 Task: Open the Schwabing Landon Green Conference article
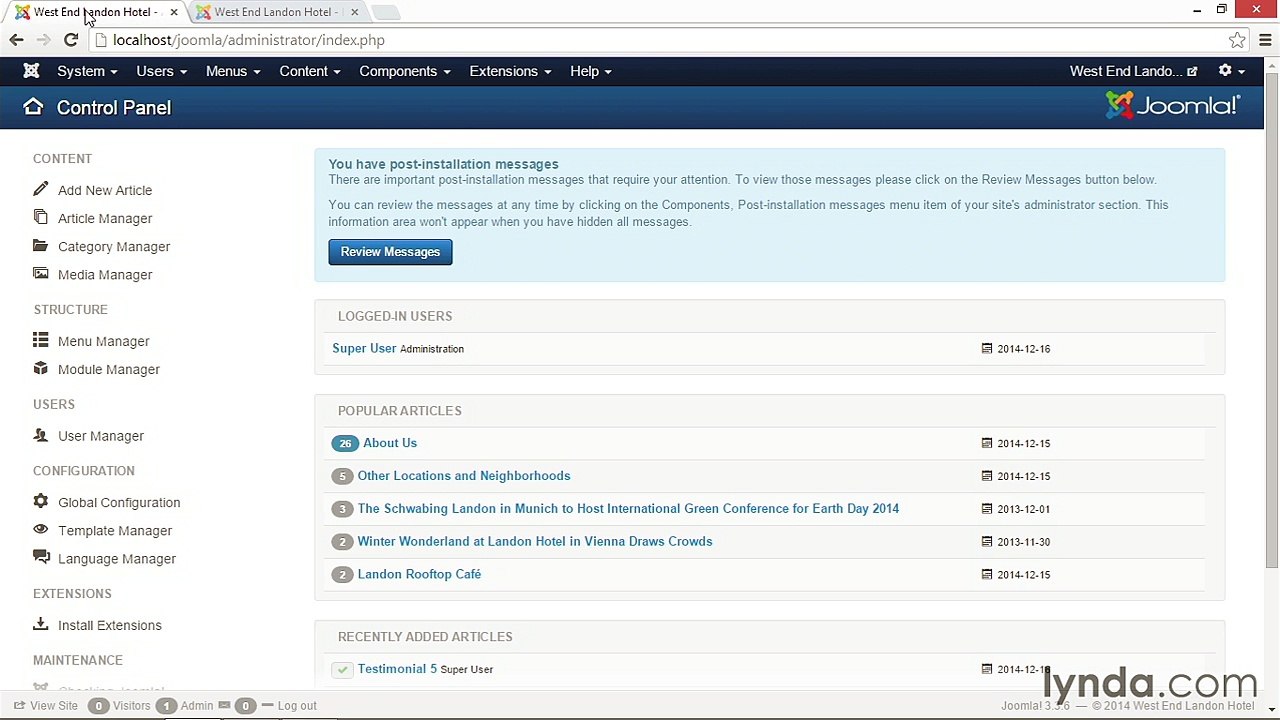pos(628,508)
